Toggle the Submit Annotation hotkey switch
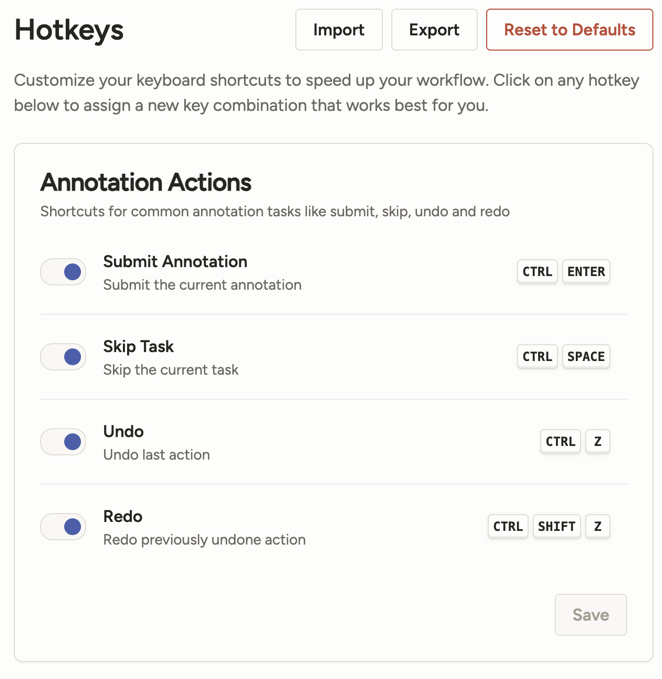 (x=63, y=271)
